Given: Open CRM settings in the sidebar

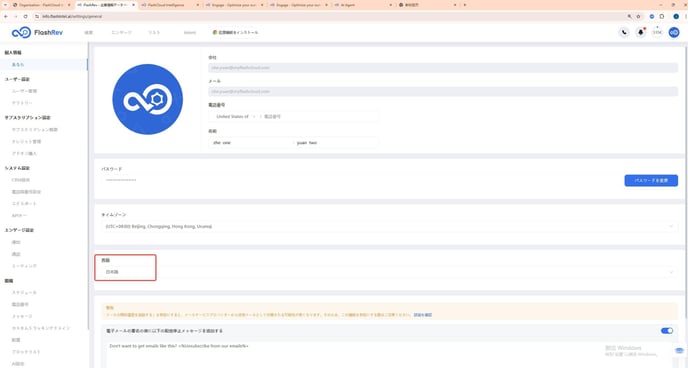Looking at the screenshot, I should coord(21,180).
